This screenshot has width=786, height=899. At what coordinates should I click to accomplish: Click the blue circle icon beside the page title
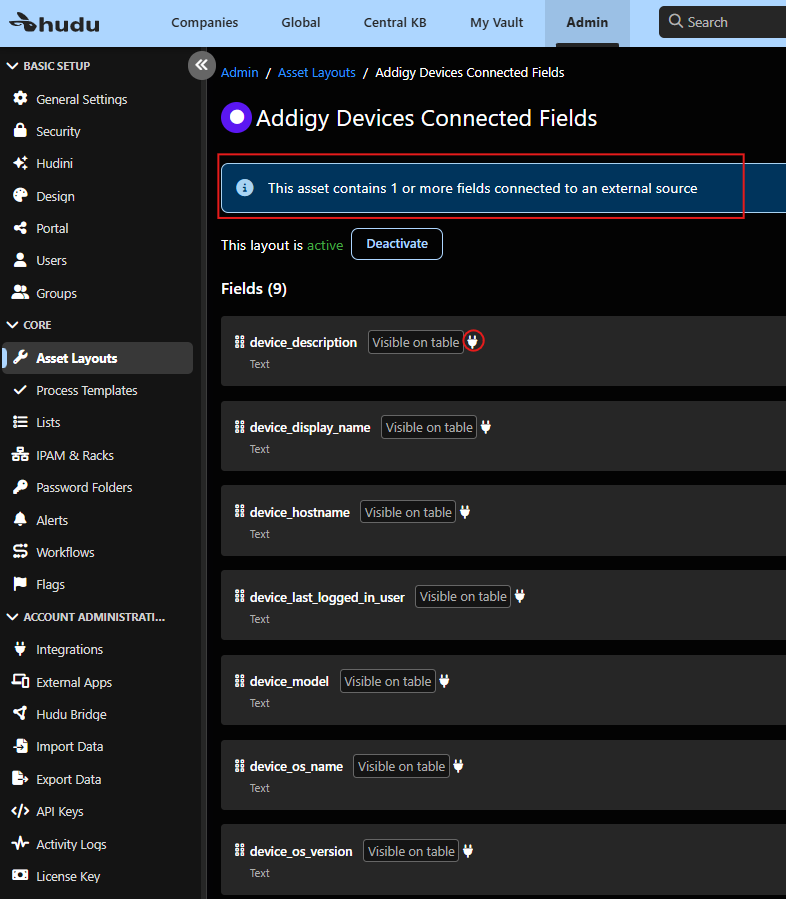[235, 118]
